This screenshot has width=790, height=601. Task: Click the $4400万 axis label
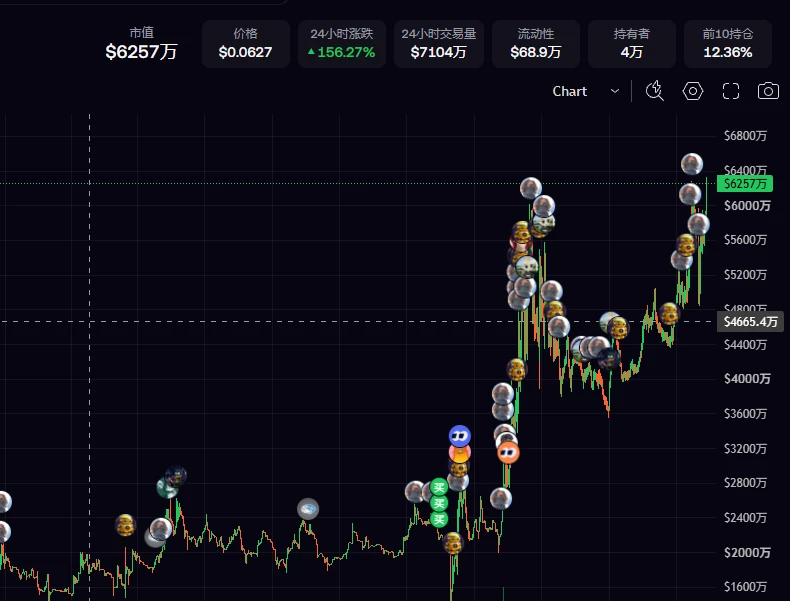click(x=745, y=345)
